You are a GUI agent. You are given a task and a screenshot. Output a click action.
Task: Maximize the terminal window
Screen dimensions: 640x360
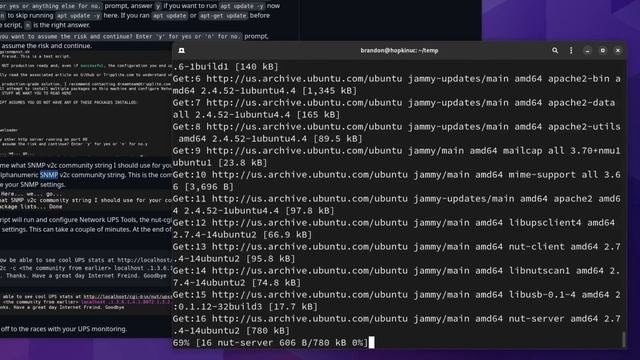click(x=602, y=51)
